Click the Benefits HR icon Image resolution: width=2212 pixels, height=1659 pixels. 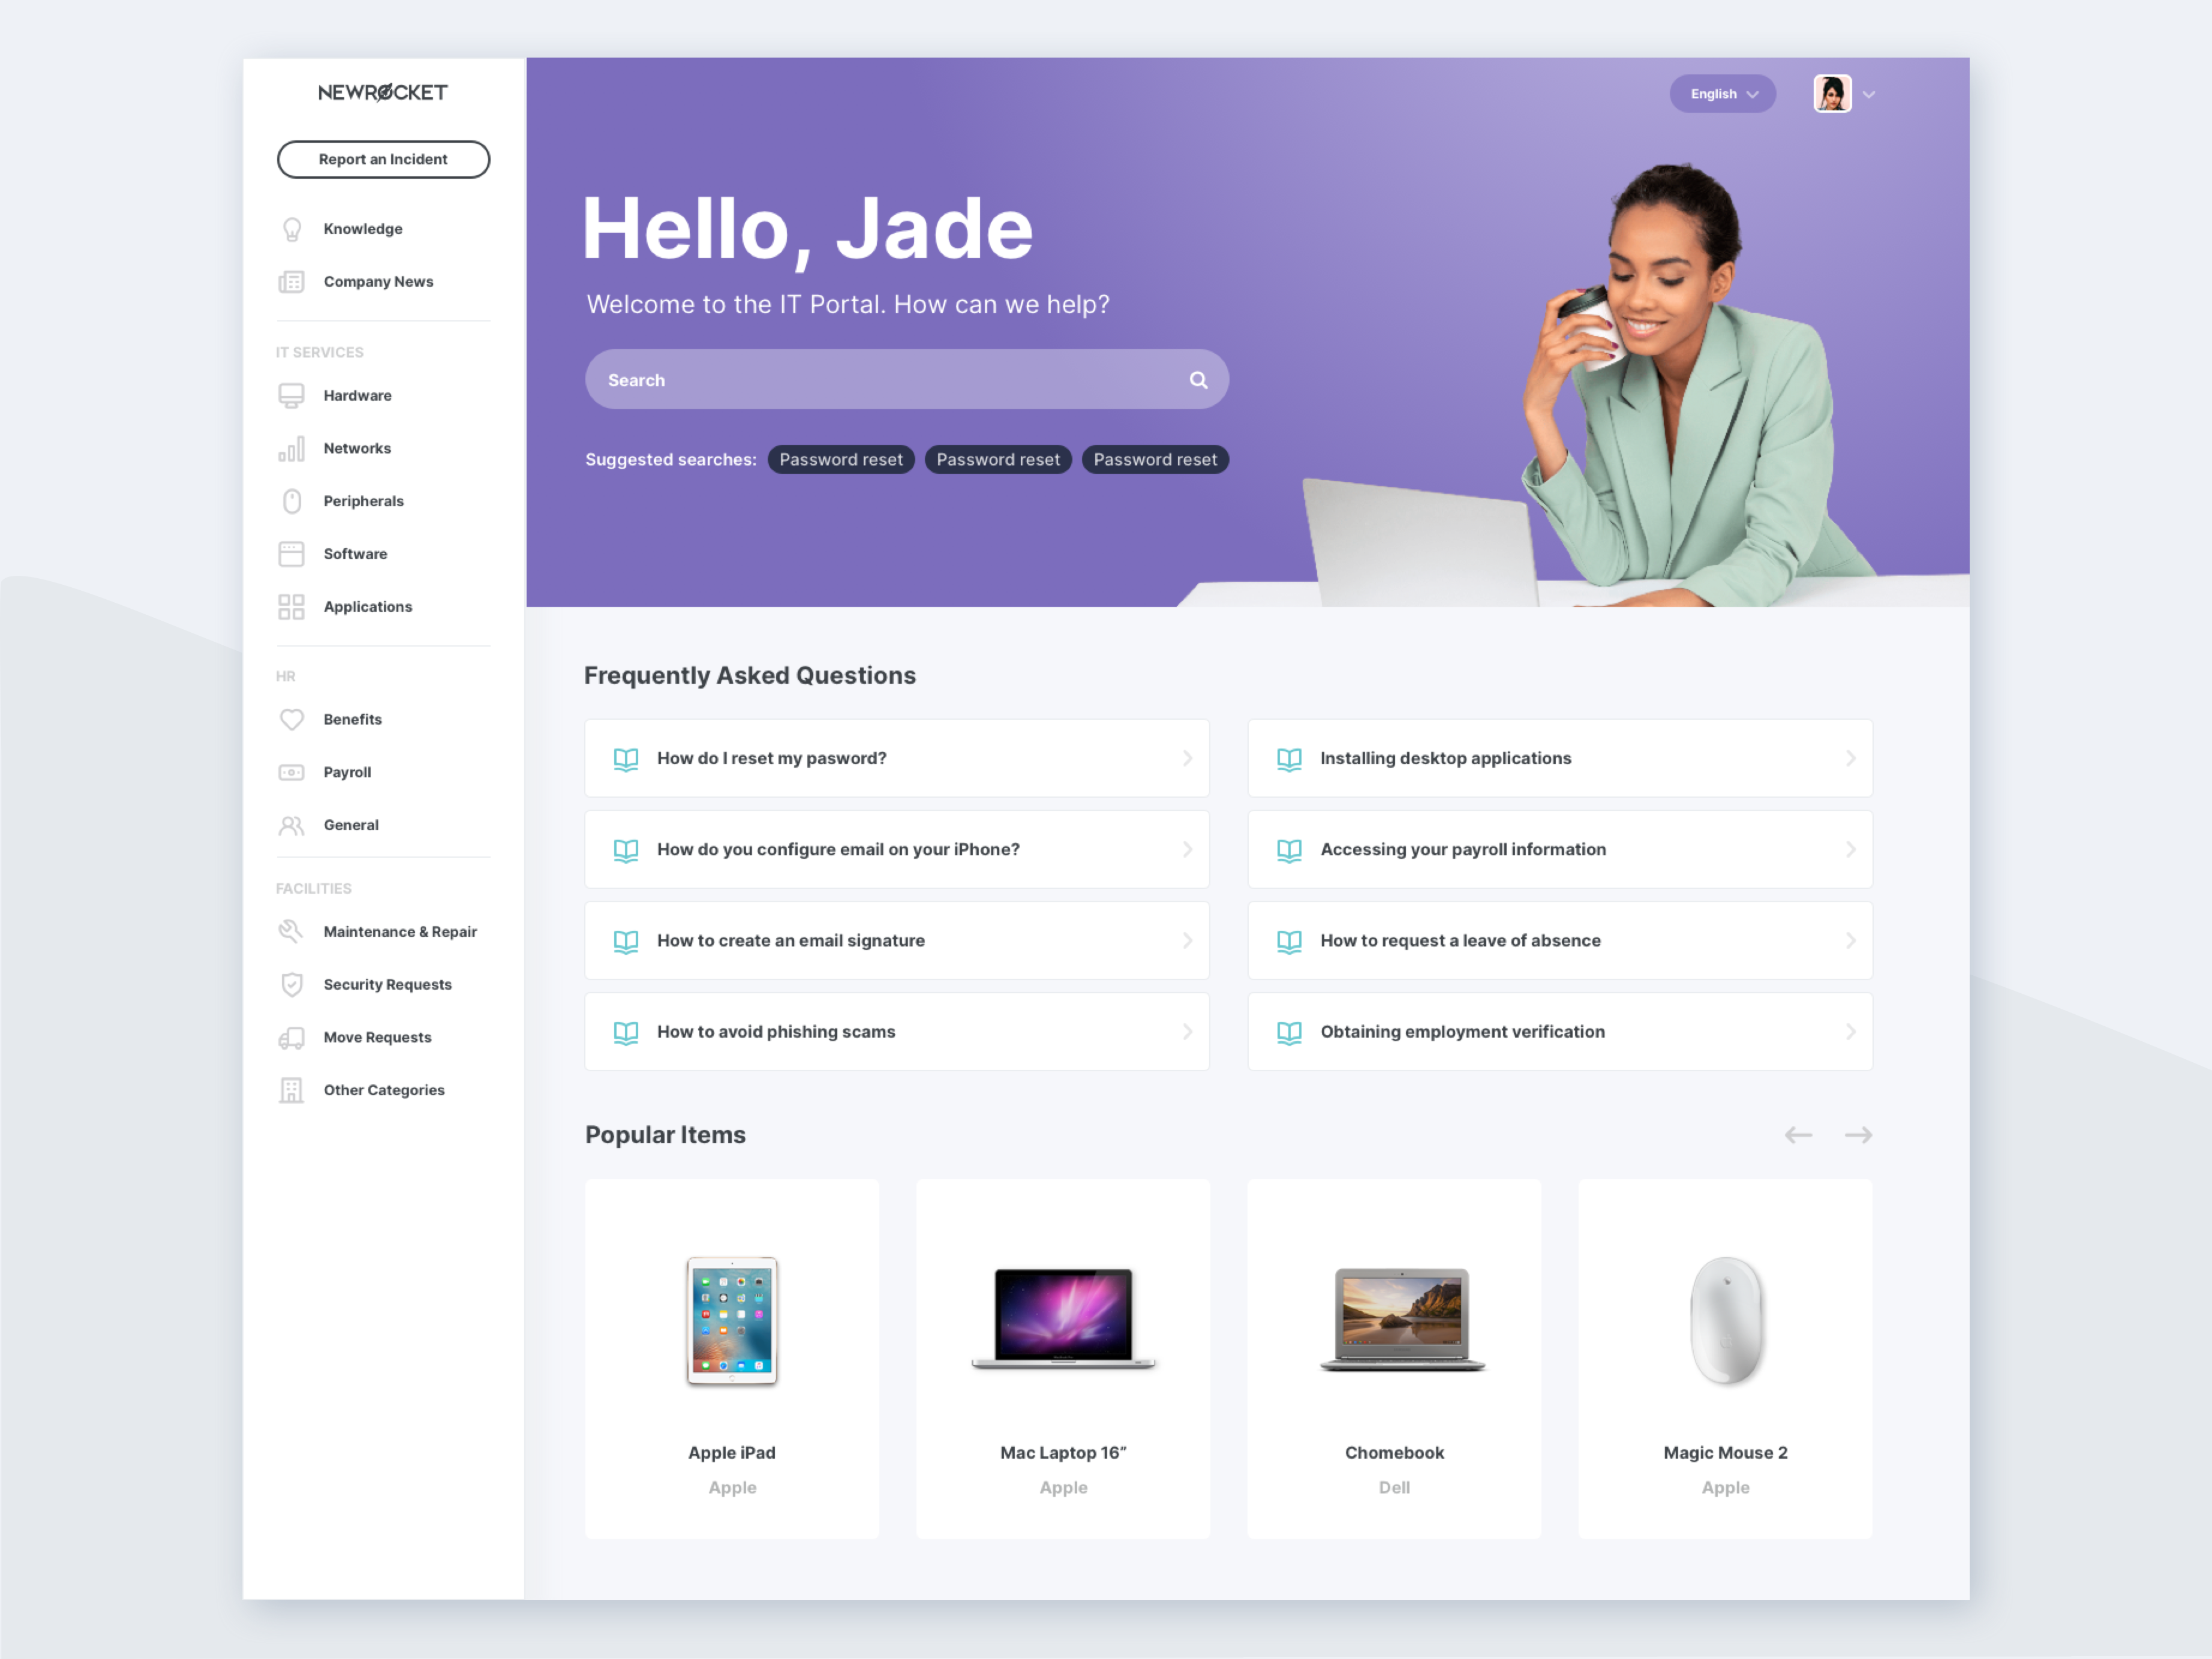pyautogui.click(x=291, y=718)
